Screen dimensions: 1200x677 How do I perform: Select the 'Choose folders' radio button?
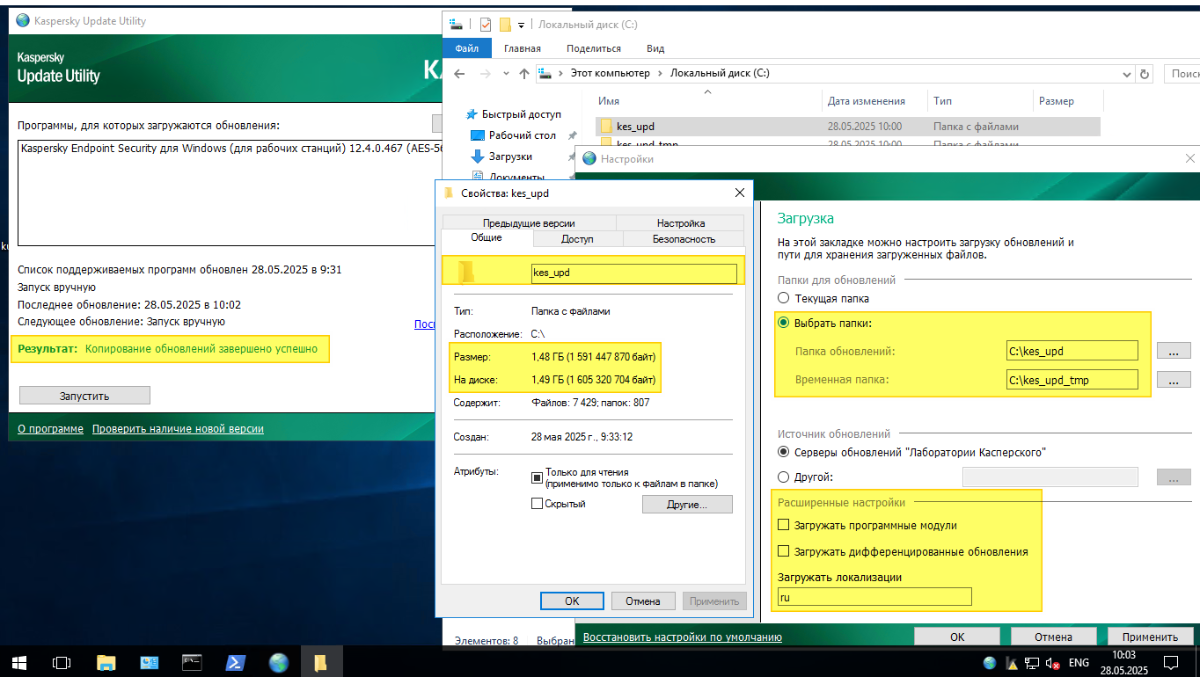click(784, 323)
